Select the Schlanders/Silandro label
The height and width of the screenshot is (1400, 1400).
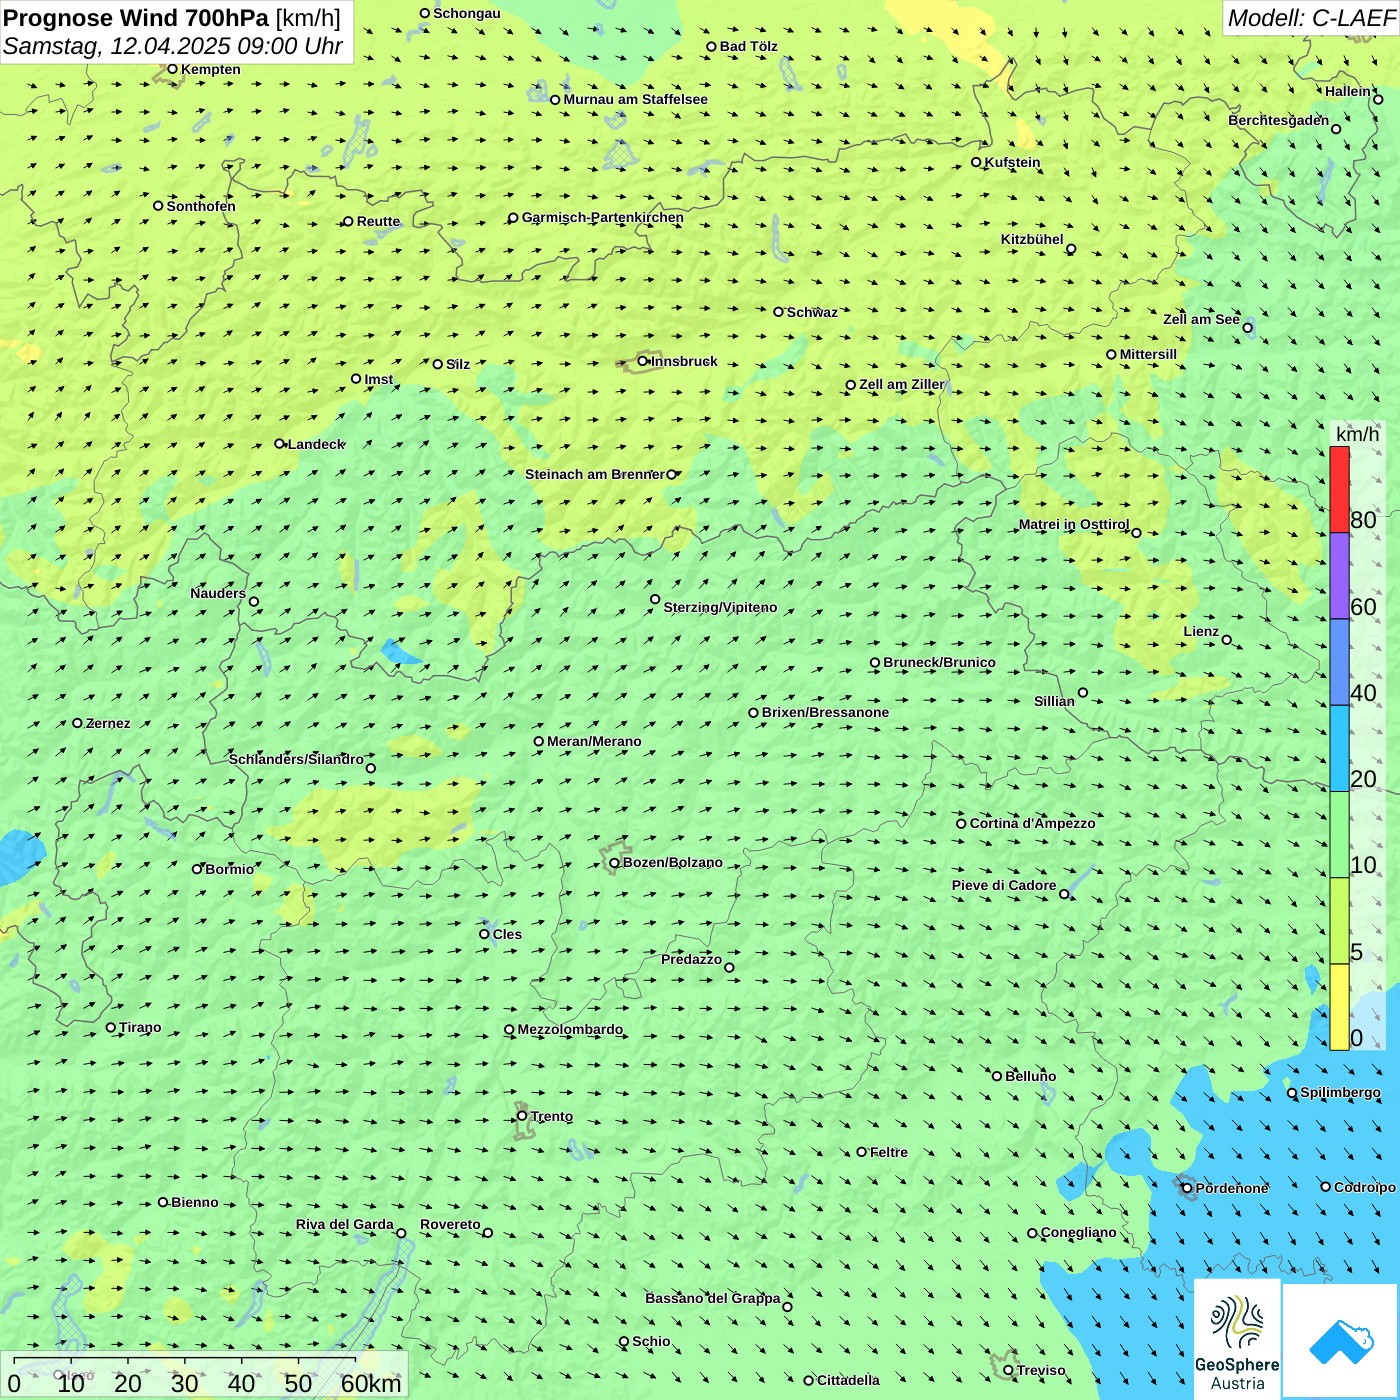click(x=296, y=759)
